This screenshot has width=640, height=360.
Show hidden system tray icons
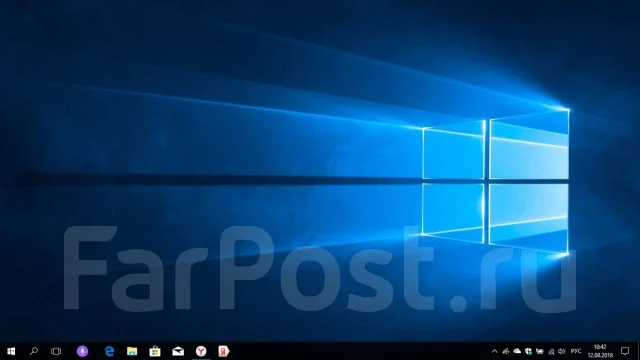click(x=494, y=351)
